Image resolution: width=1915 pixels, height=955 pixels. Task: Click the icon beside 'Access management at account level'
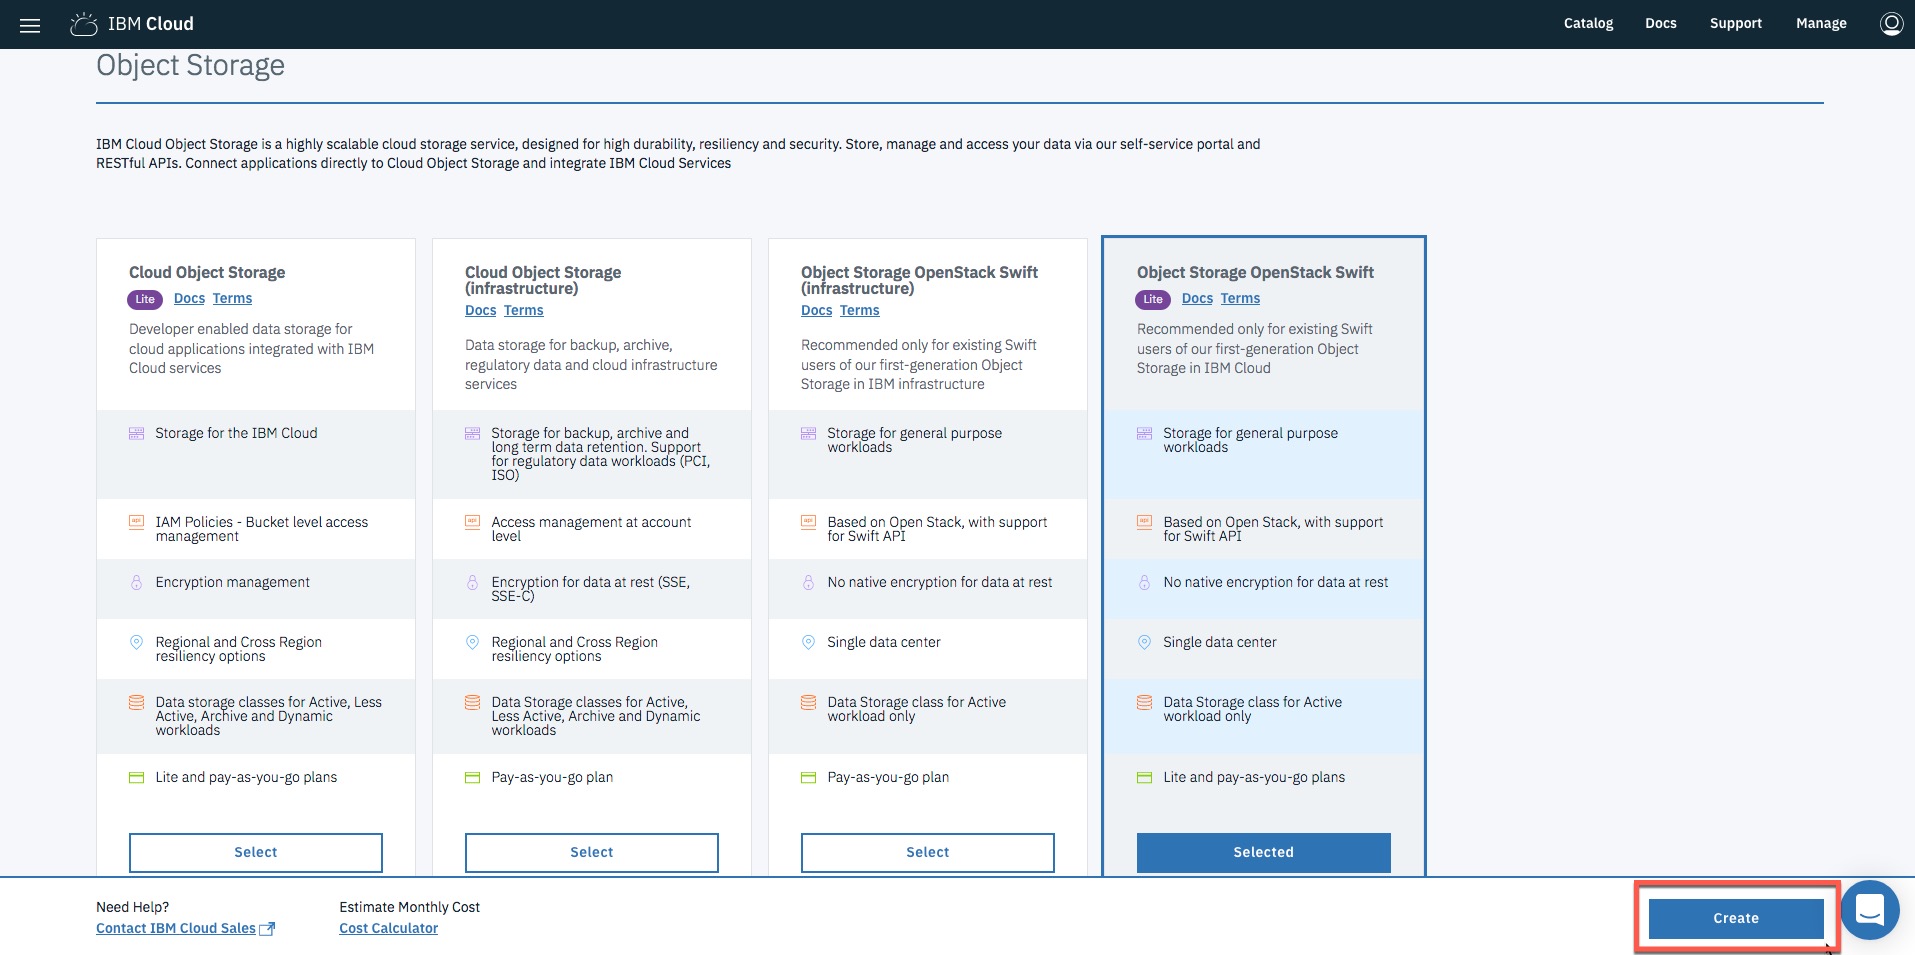(x=472, y=522)
